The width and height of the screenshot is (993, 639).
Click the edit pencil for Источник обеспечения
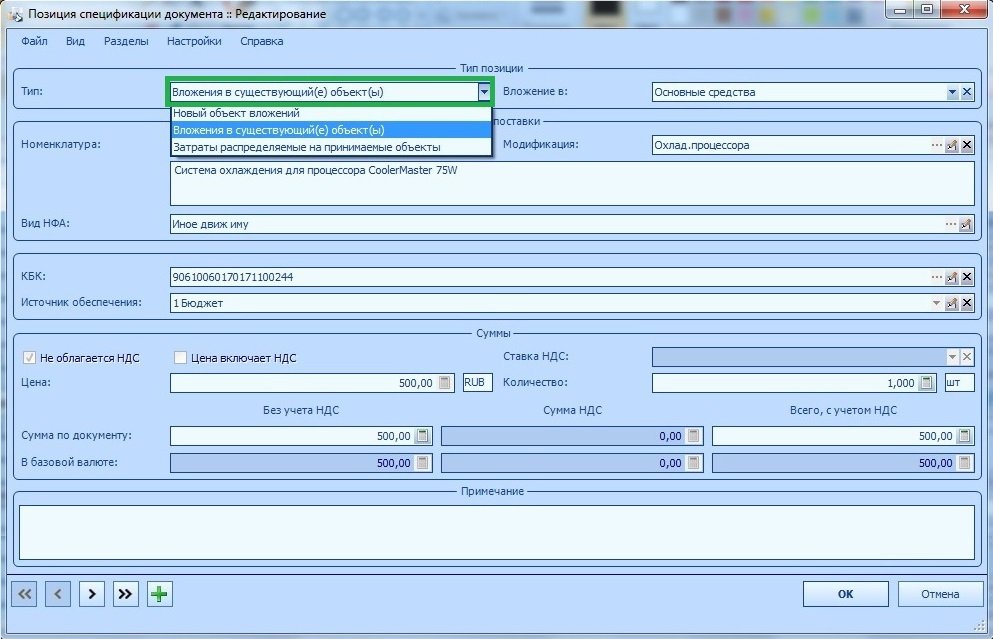click(x=952, y=303)
